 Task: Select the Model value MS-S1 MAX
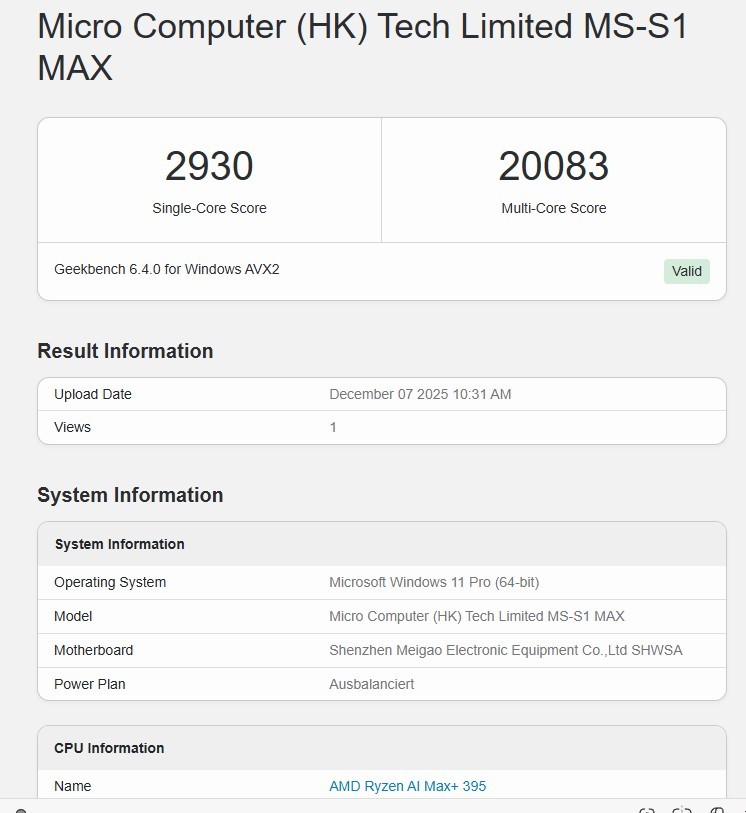coord(476,616)
